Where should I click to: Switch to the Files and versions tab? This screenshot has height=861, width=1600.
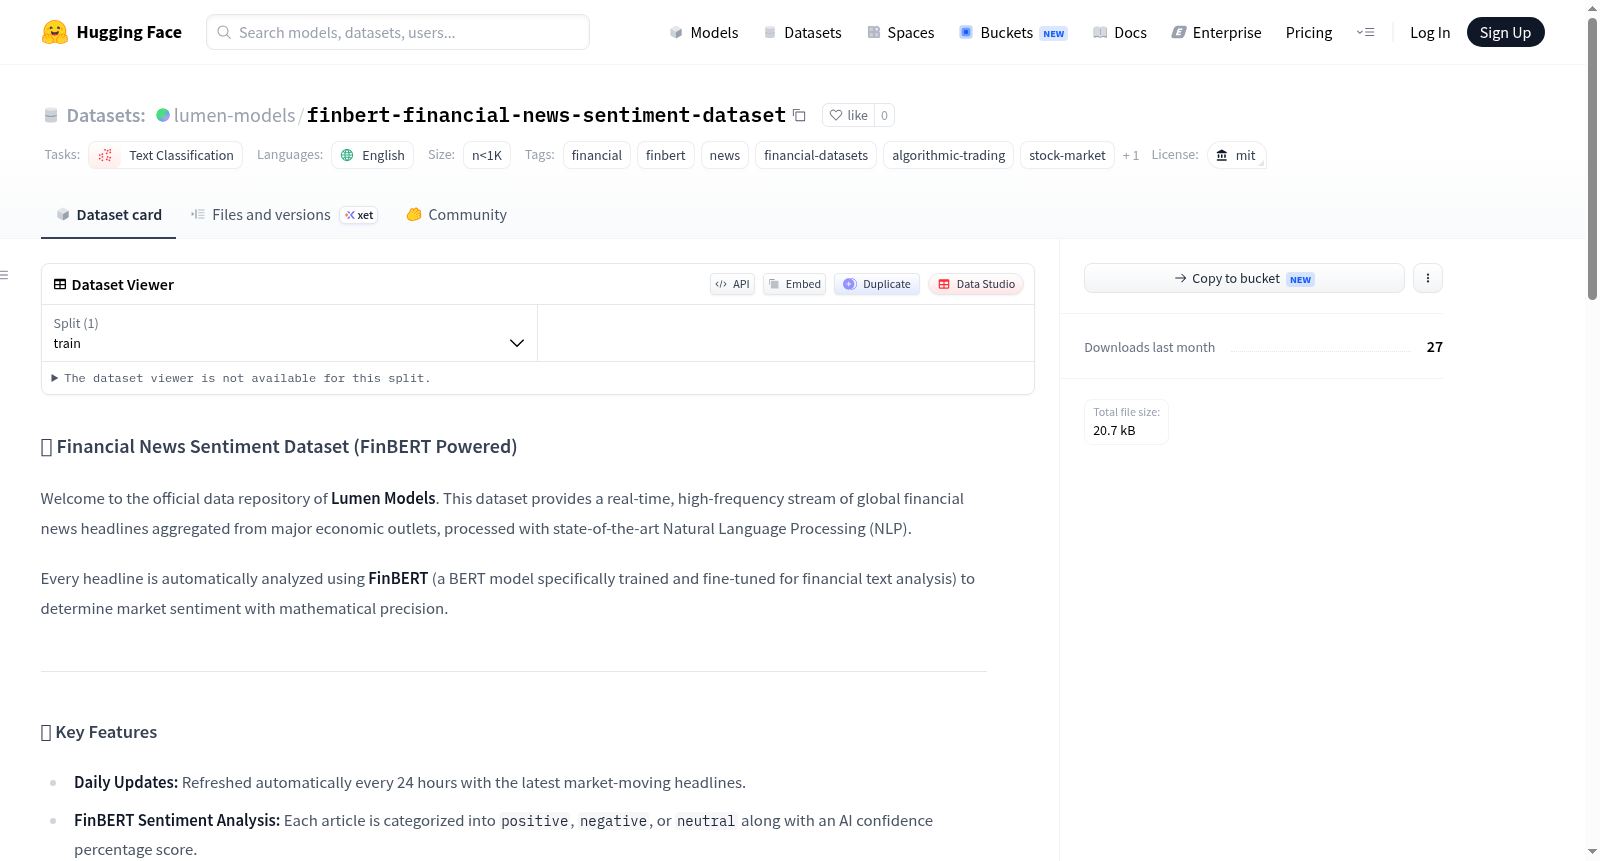pyautogui.click(x=283, y=214)
